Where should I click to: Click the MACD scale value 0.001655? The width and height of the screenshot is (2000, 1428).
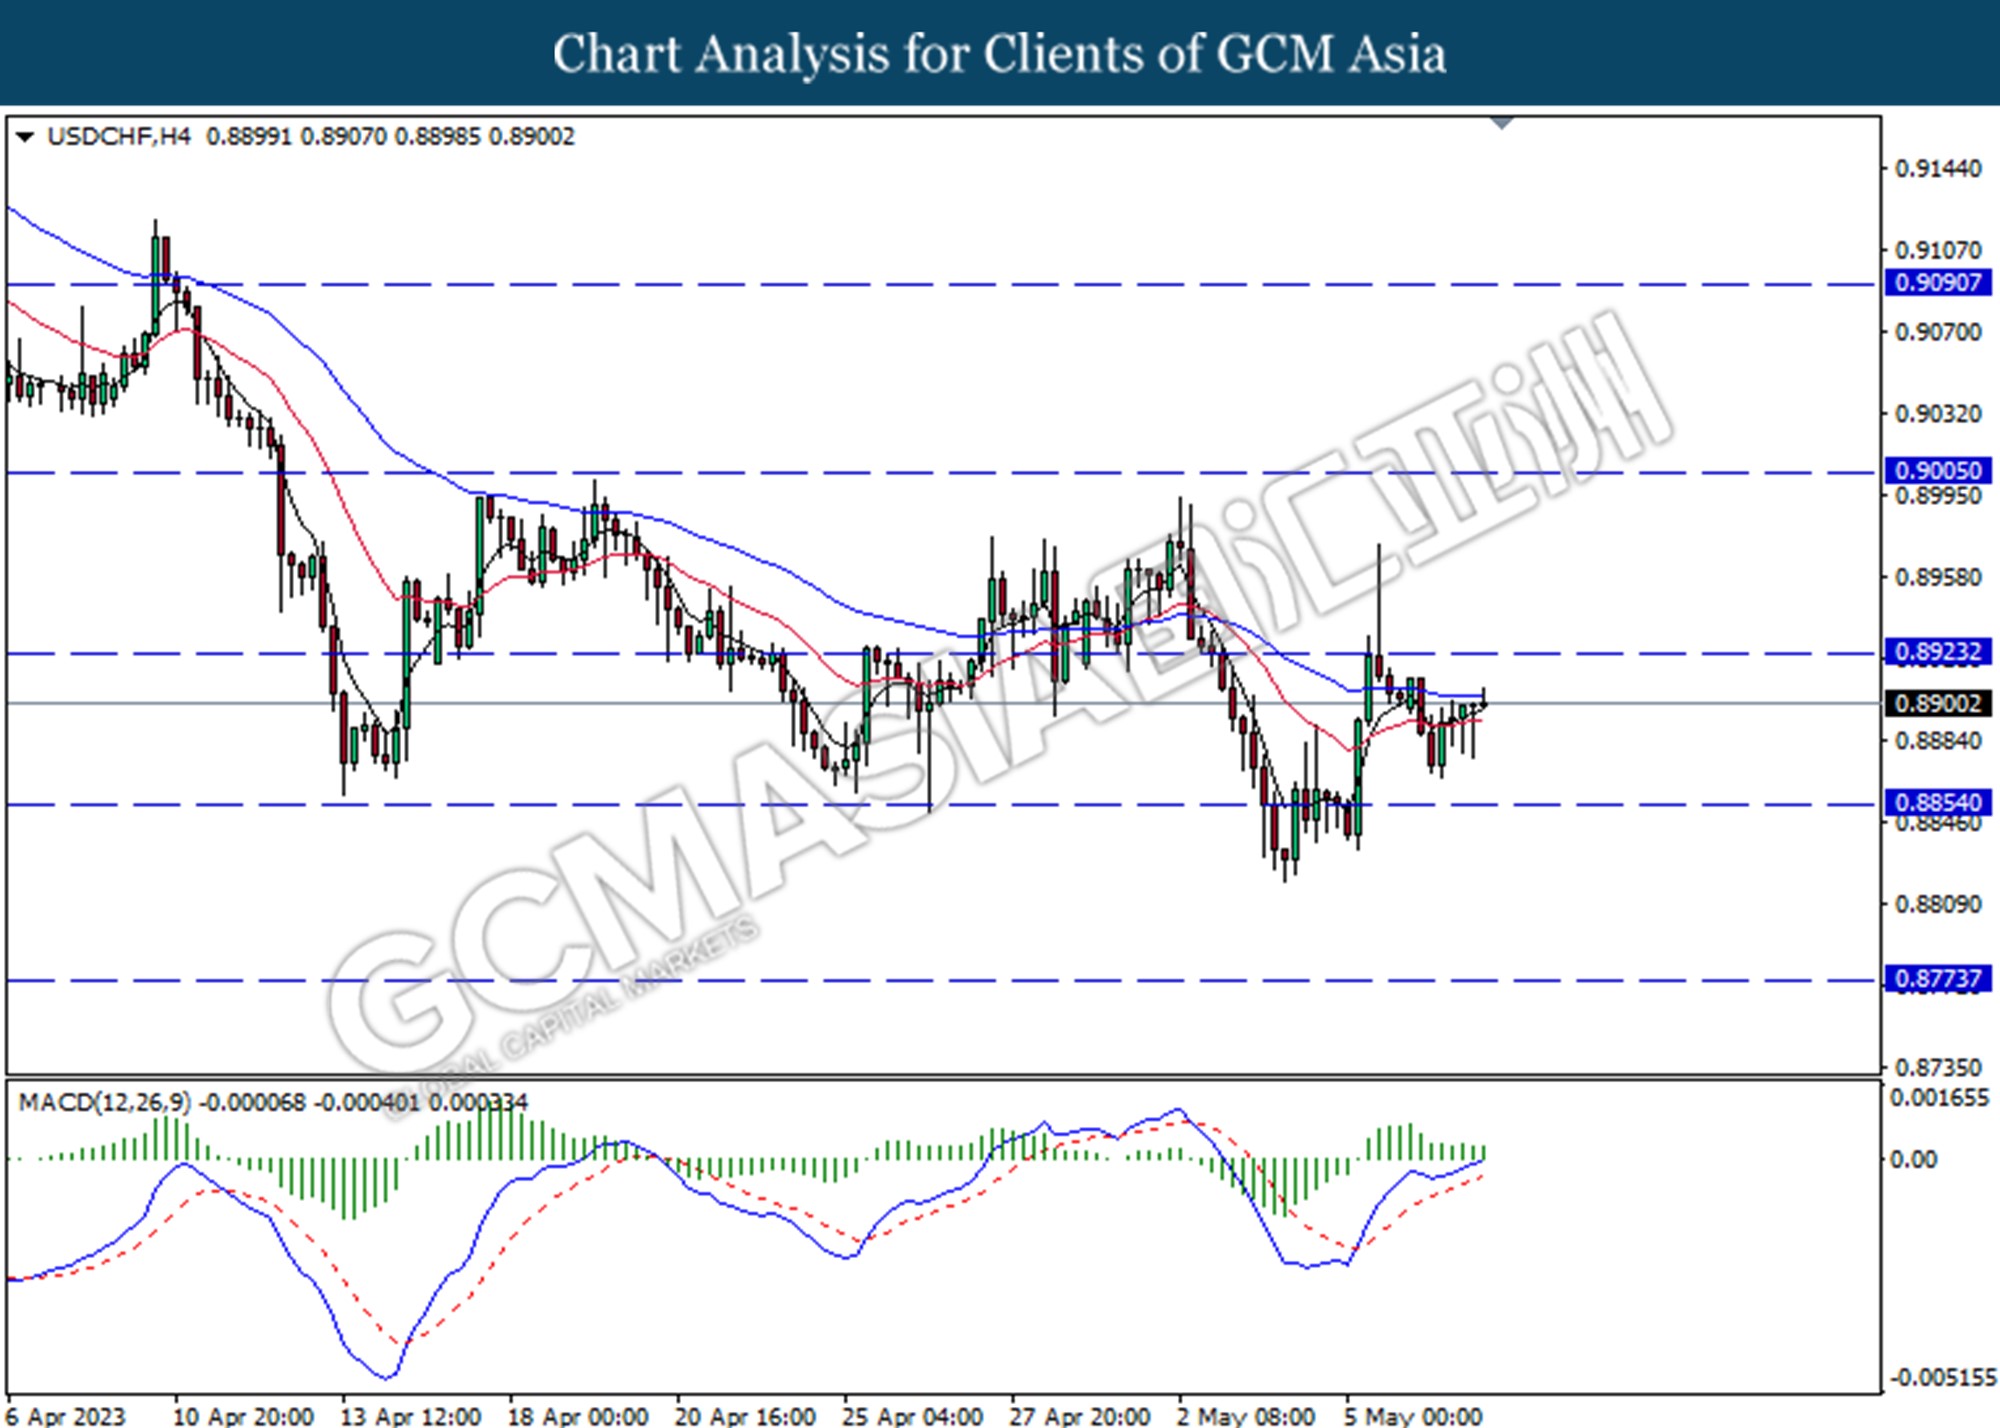tap(1939, 1098)
